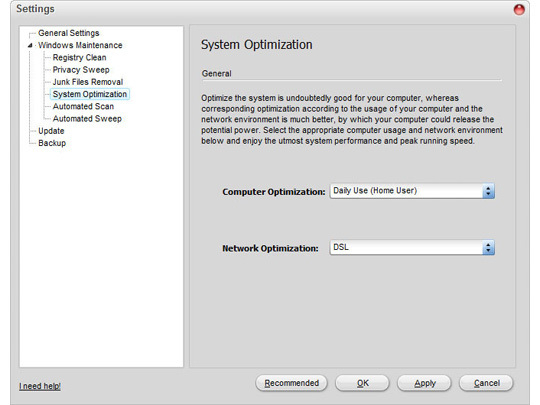Open Automated Scan settings
This screenshot has width=540, height=405.
coord(83,106)
